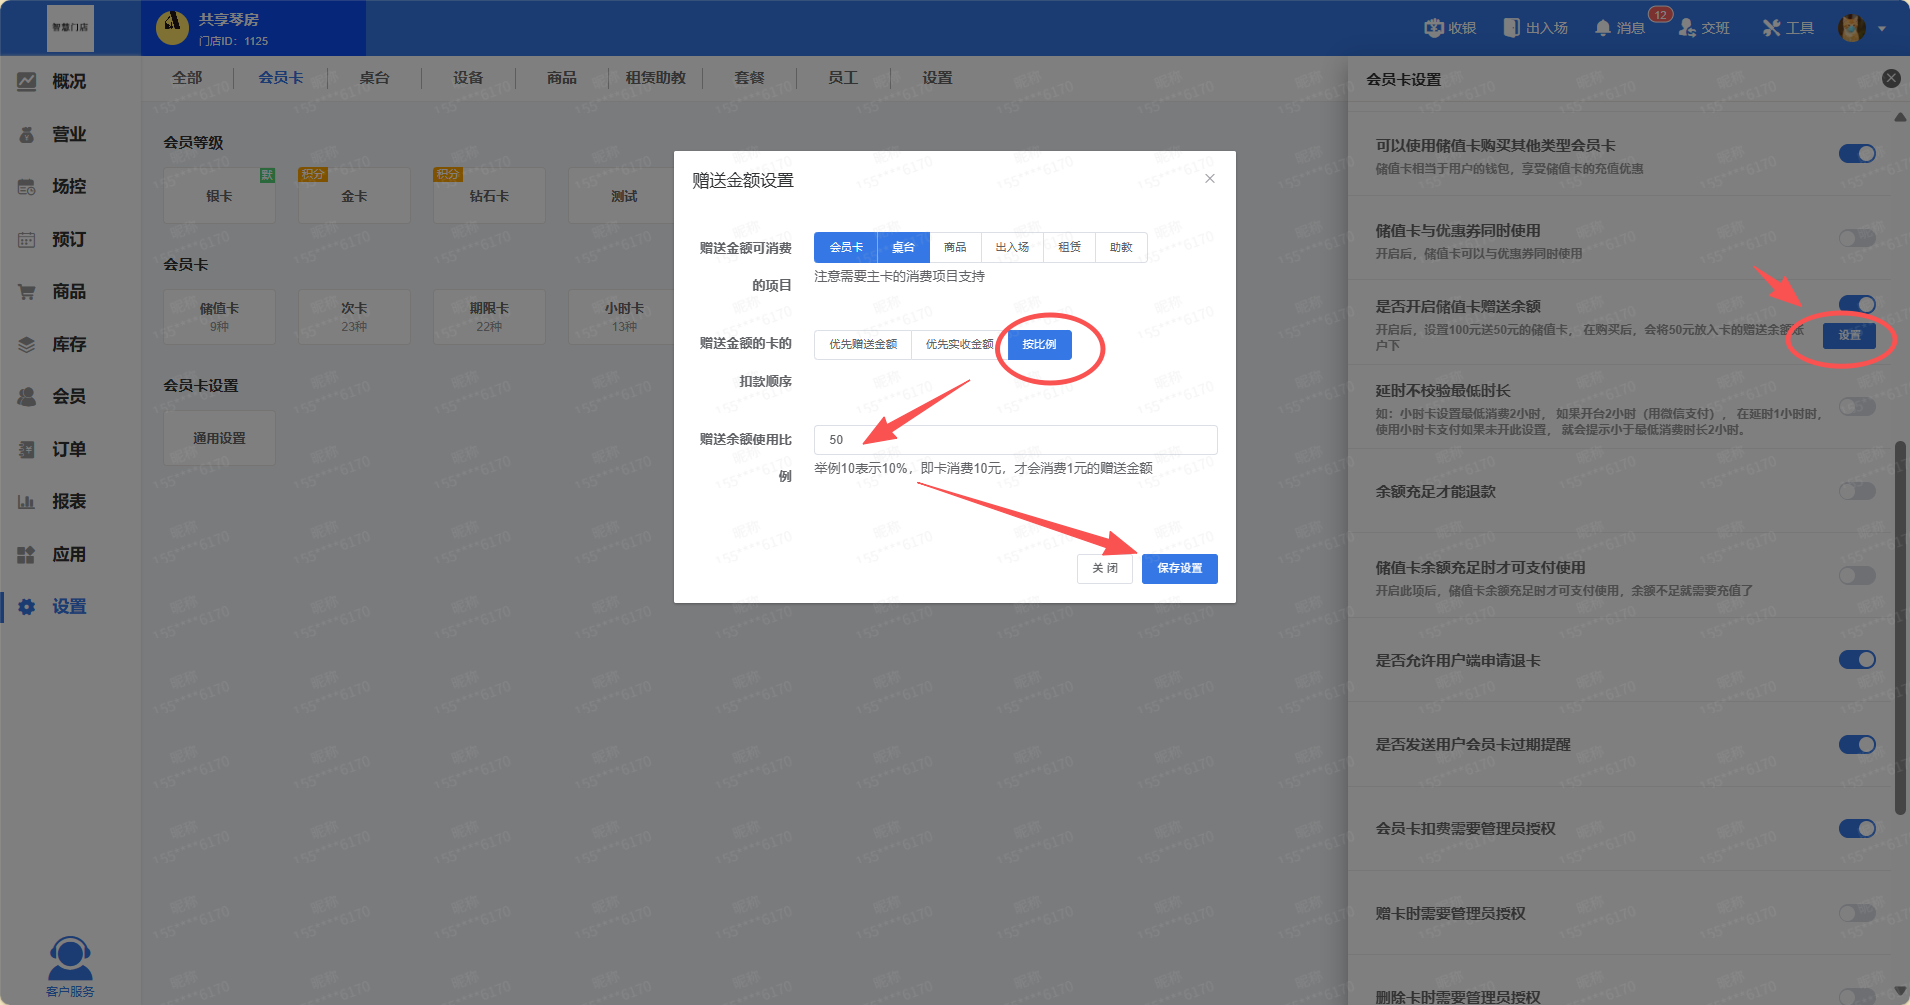Expand the user avatar dropdown arrow
The image size is (1910, 1005).
(1882, 29)
